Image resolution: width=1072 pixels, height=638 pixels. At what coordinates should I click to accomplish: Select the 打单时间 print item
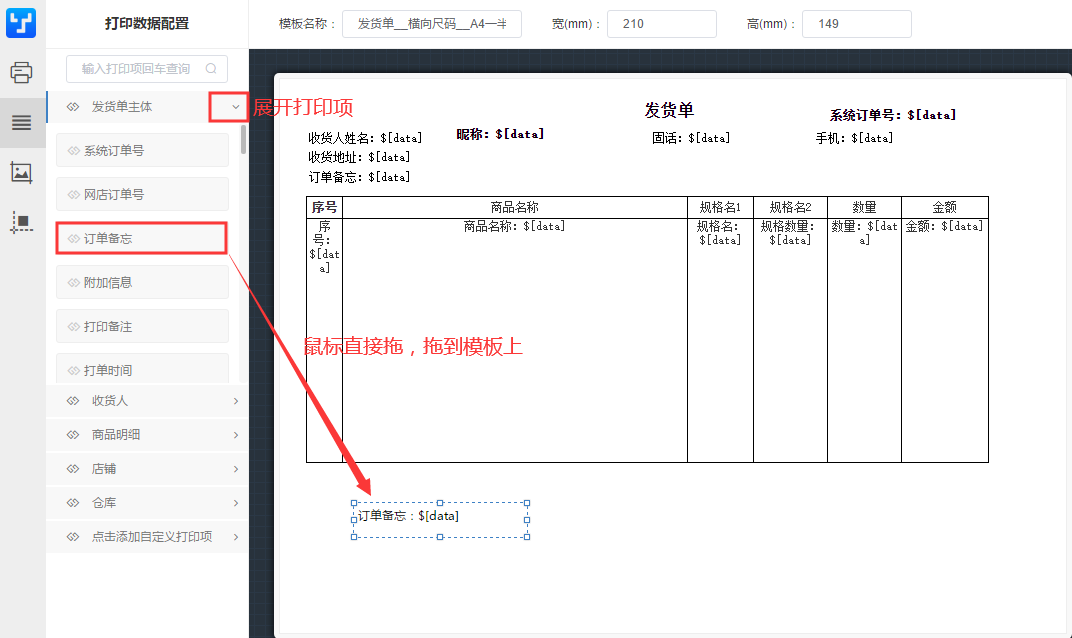[x=142, y=369]
